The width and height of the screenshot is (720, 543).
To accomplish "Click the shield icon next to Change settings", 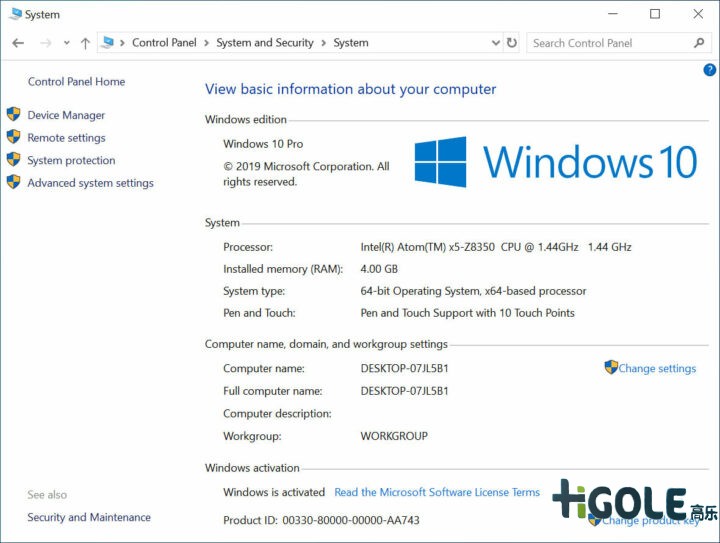I will (611, 368).
